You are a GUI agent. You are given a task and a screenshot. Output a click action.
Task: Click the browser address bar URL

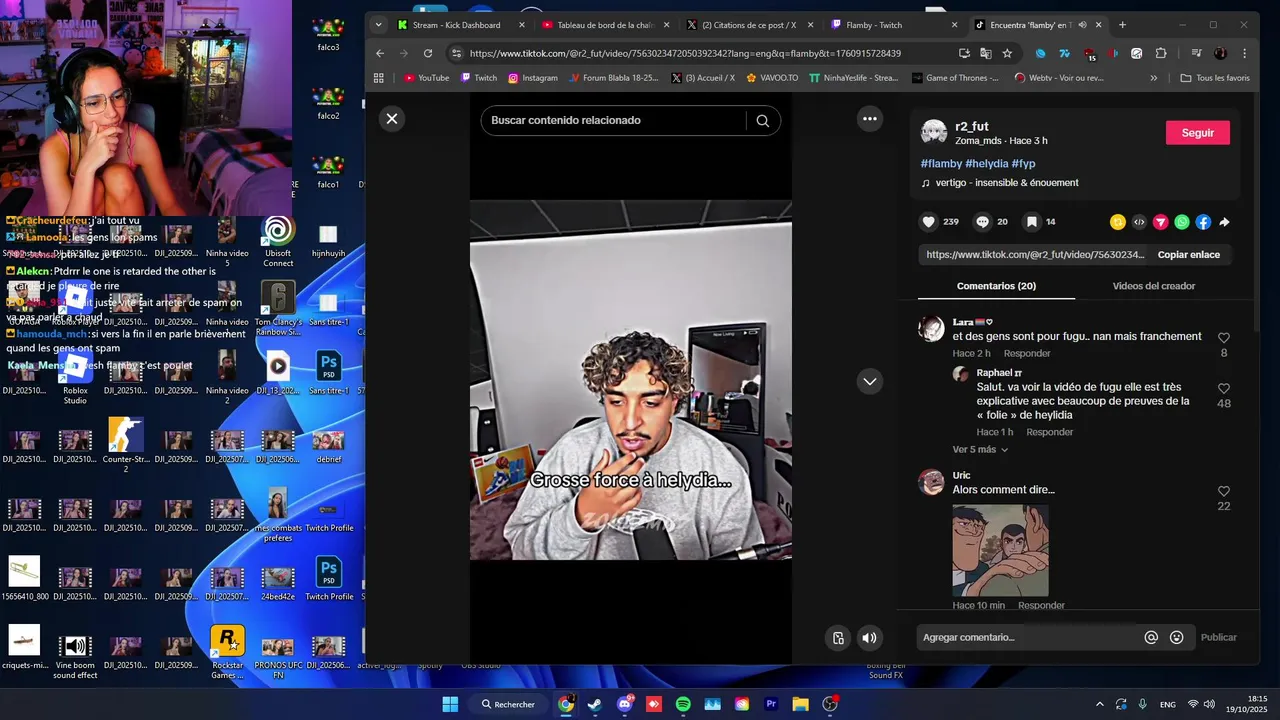click(685, 53)
